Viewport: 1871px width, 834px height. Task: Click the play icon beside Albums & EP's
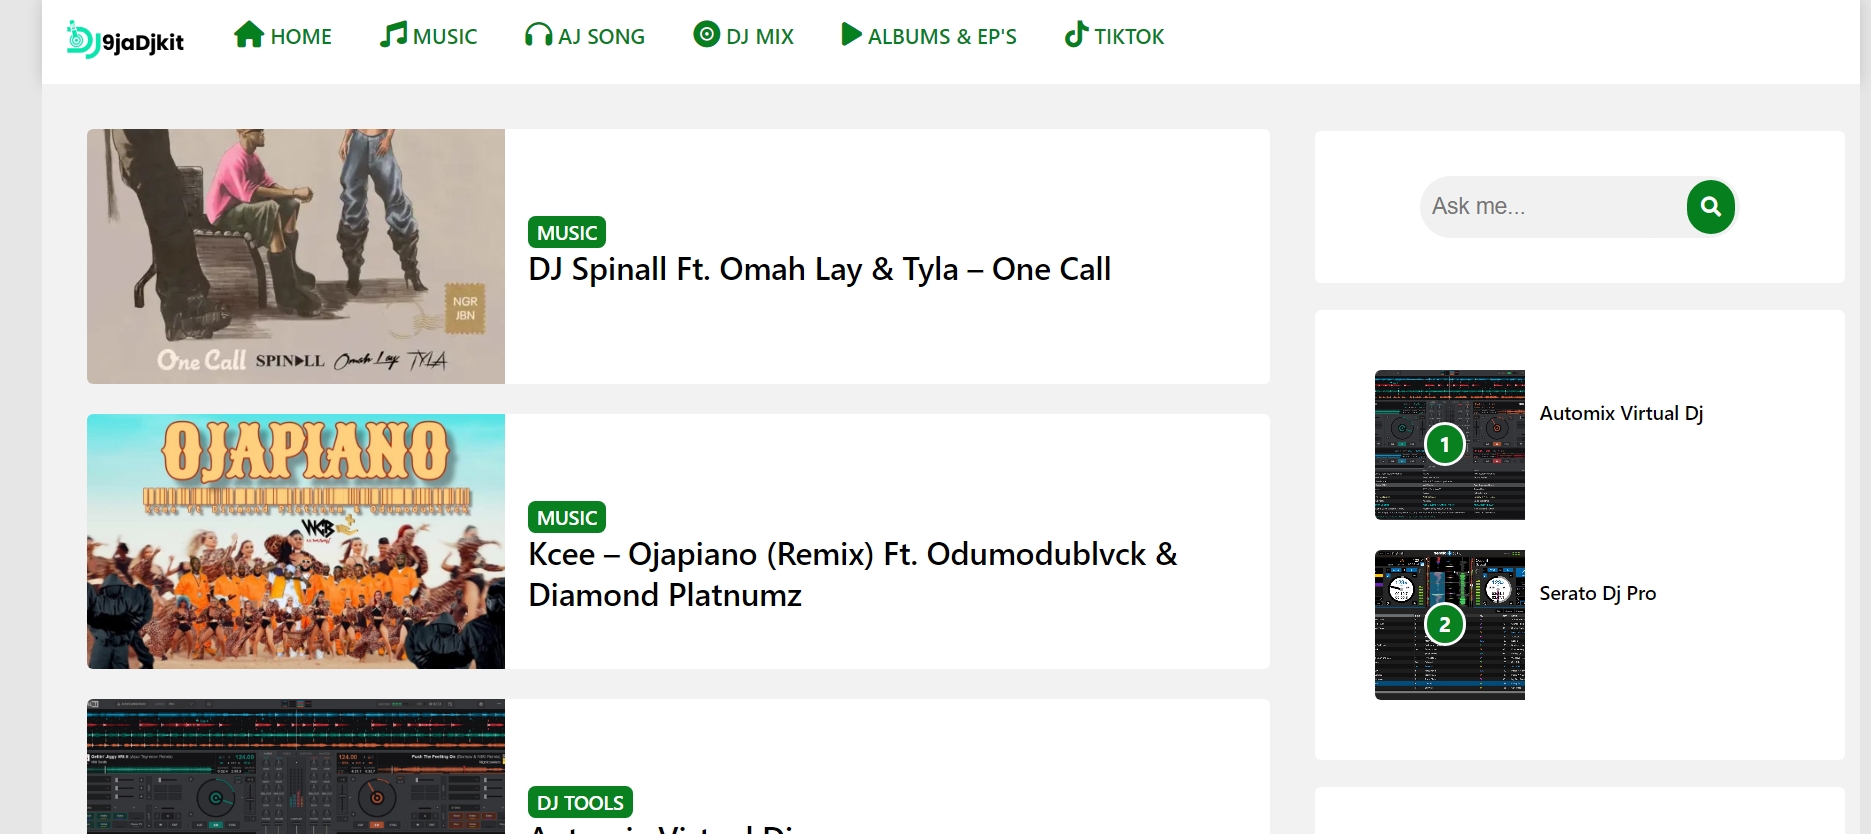tap(851, 35)
